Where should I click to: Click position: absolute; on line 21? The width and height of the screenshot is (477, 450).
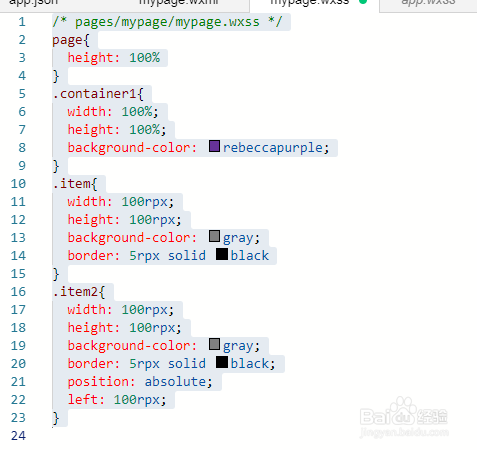click(140, 382)
